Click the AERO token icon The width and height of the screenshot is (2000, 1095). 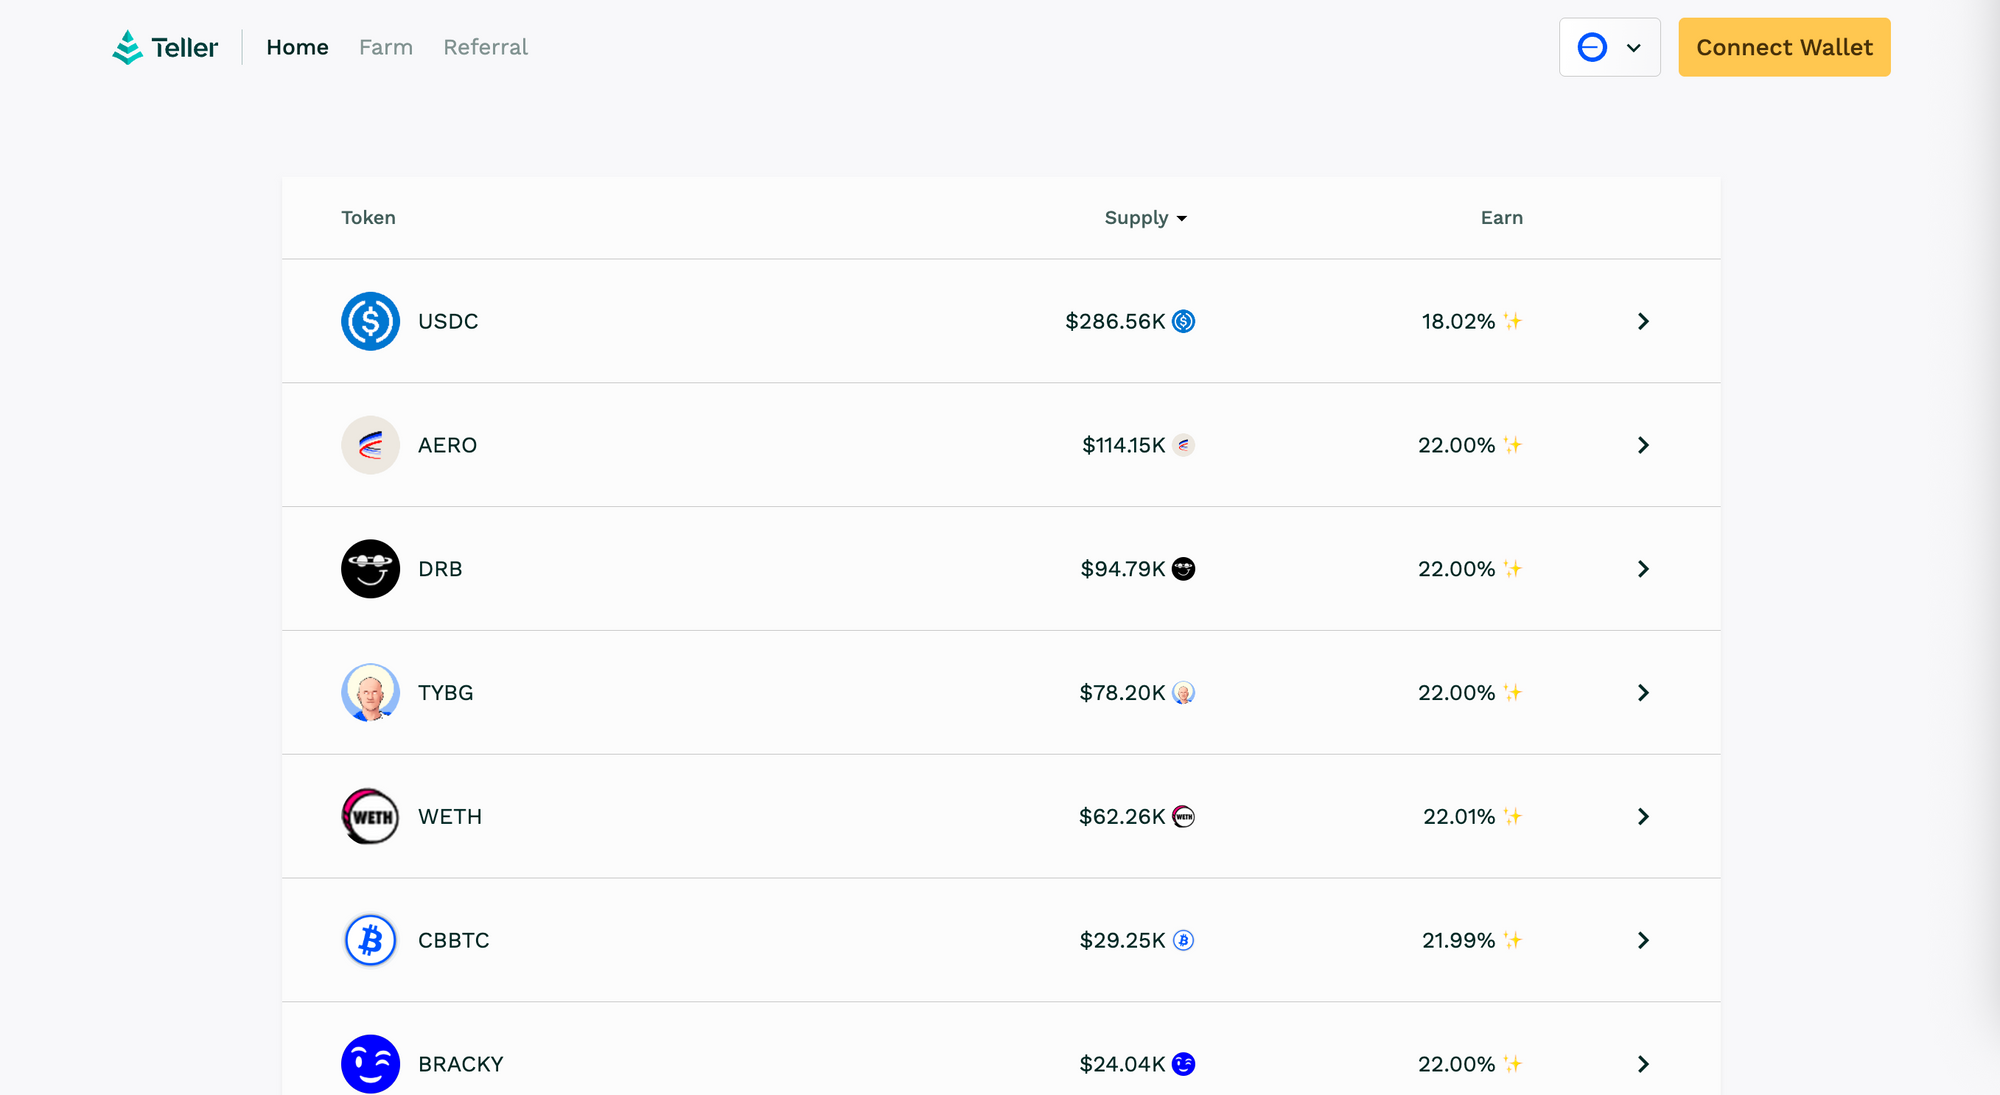pos(370,445)
